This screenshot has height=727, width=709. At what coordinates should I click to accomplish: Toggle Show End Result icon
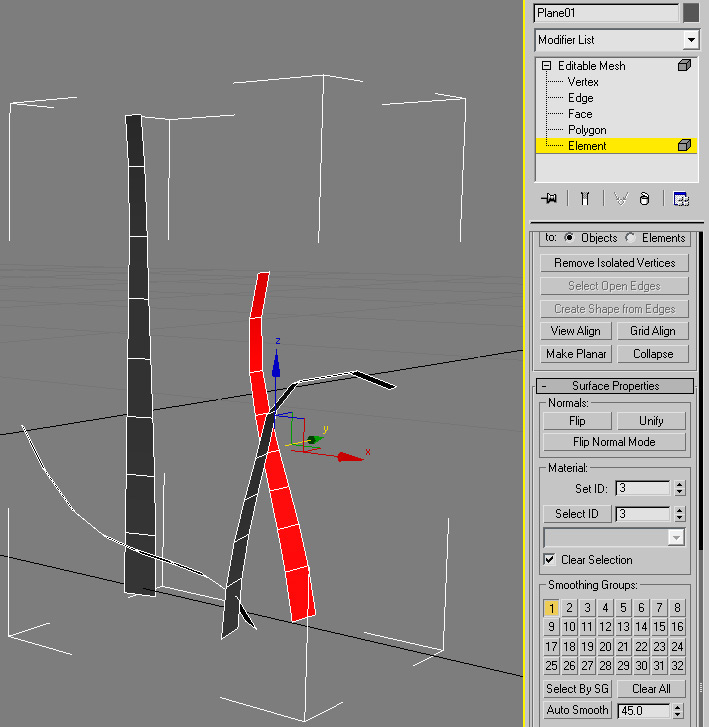[585, 199]
